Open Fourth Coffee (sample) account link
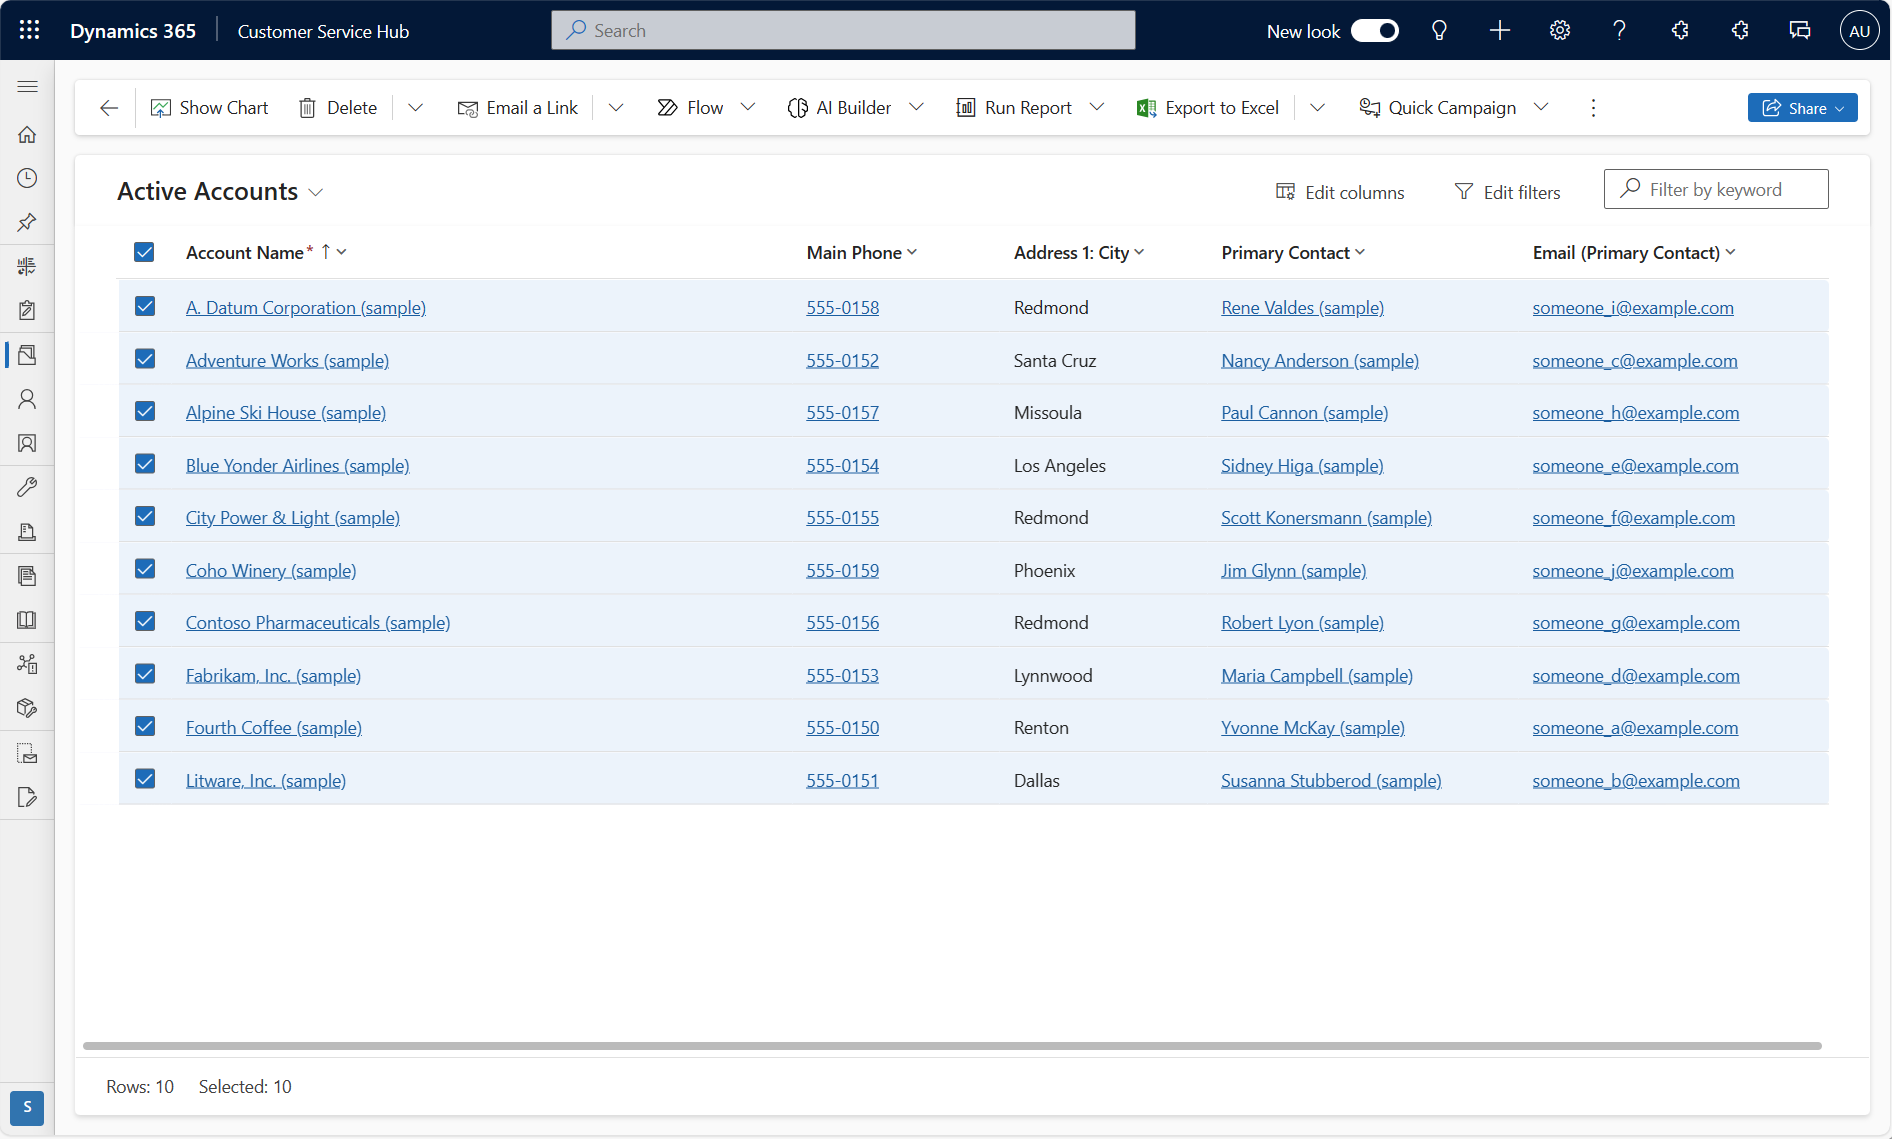Screen dimensions: 1892x1139 [x=273, y=727]
